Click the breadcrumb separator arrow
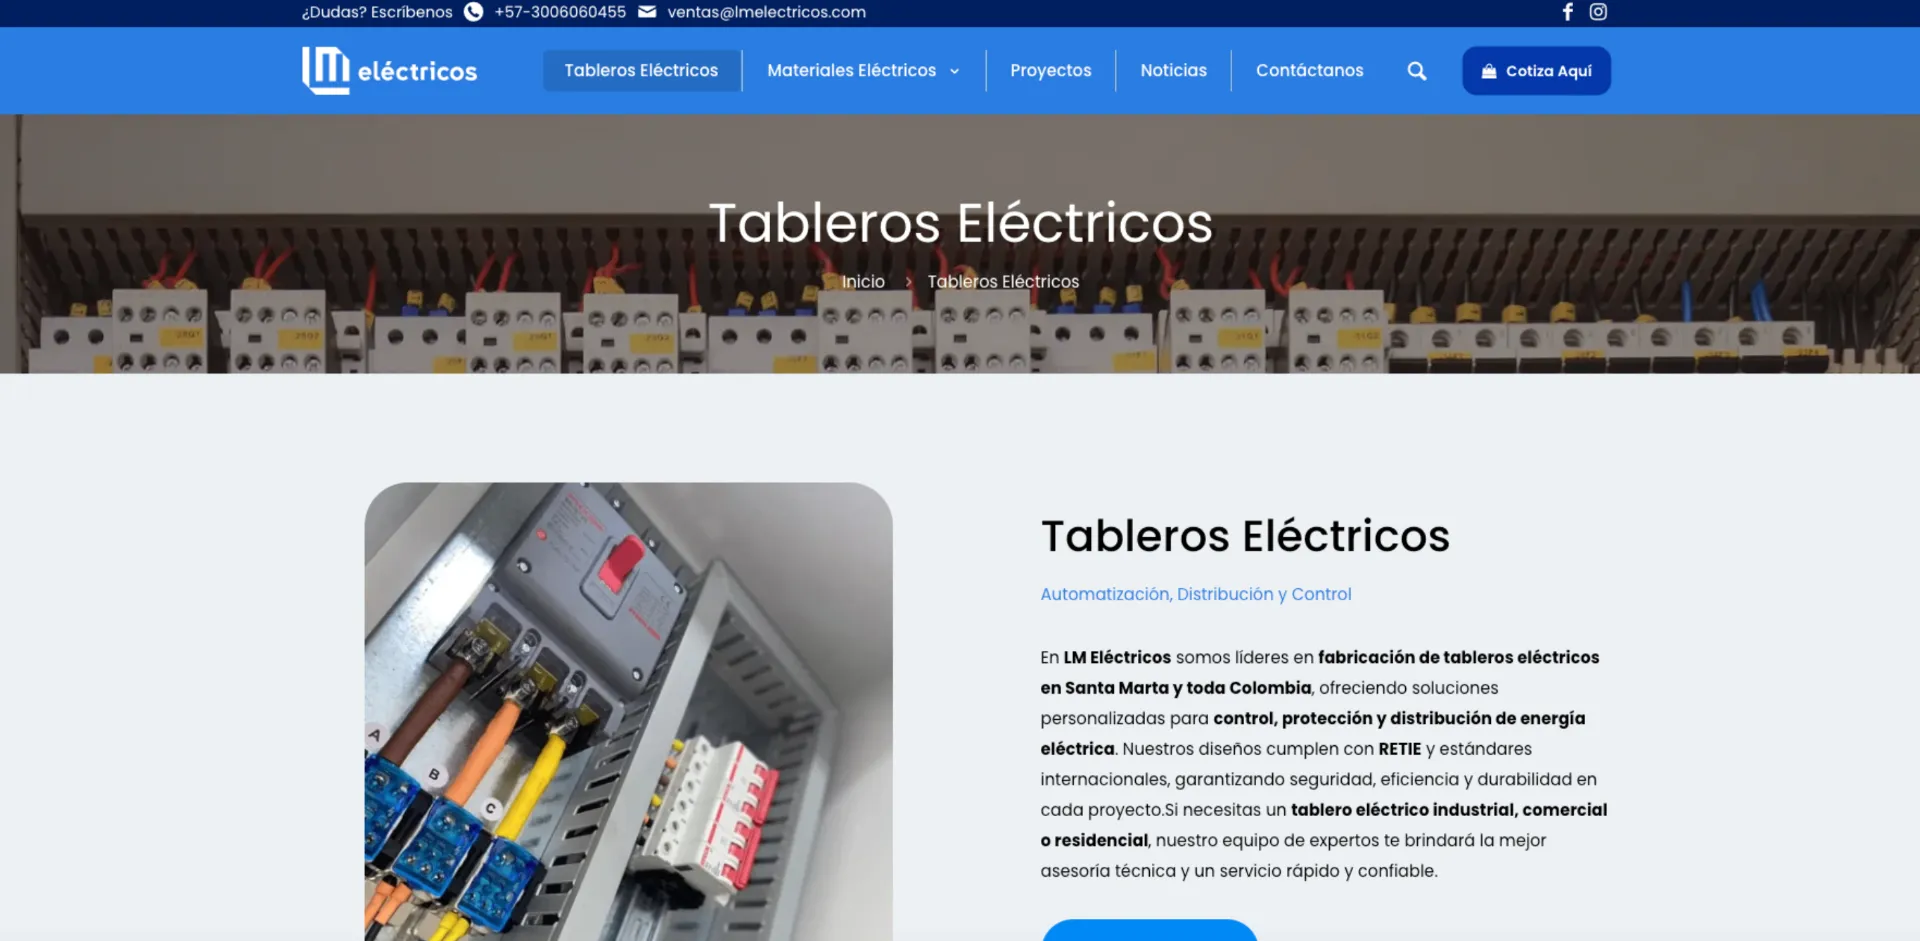This screenshot has width=1920, height=941. coord(908,282)
